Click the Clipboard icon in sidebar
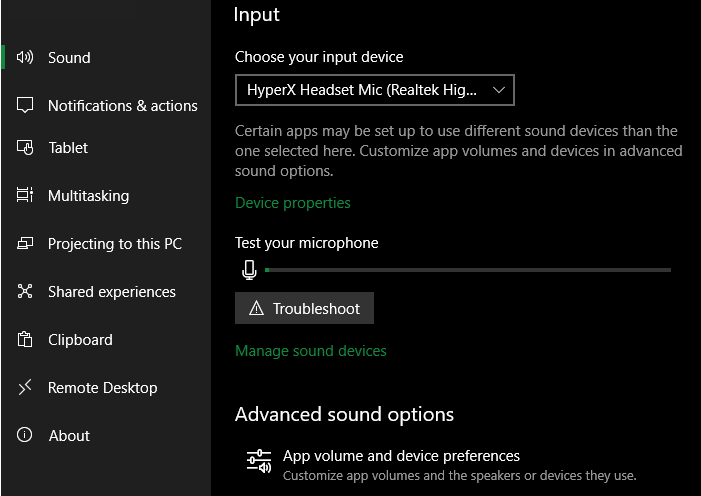Screen dimensions: 701x496 (x=25, y=339)
